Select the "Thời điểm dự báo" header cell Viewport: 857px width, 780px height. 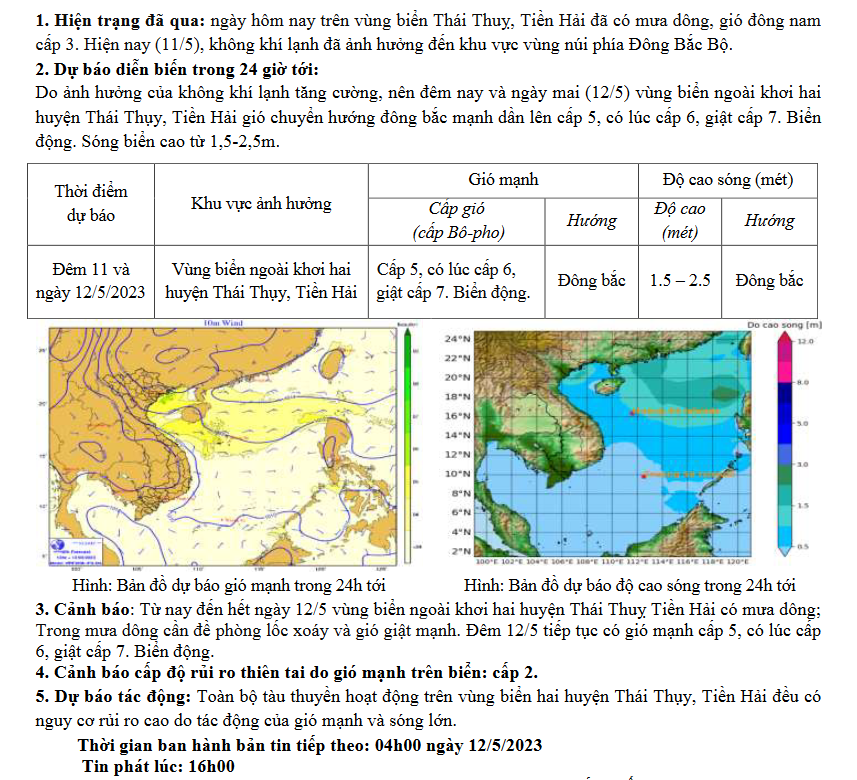(x=91, y=203)
